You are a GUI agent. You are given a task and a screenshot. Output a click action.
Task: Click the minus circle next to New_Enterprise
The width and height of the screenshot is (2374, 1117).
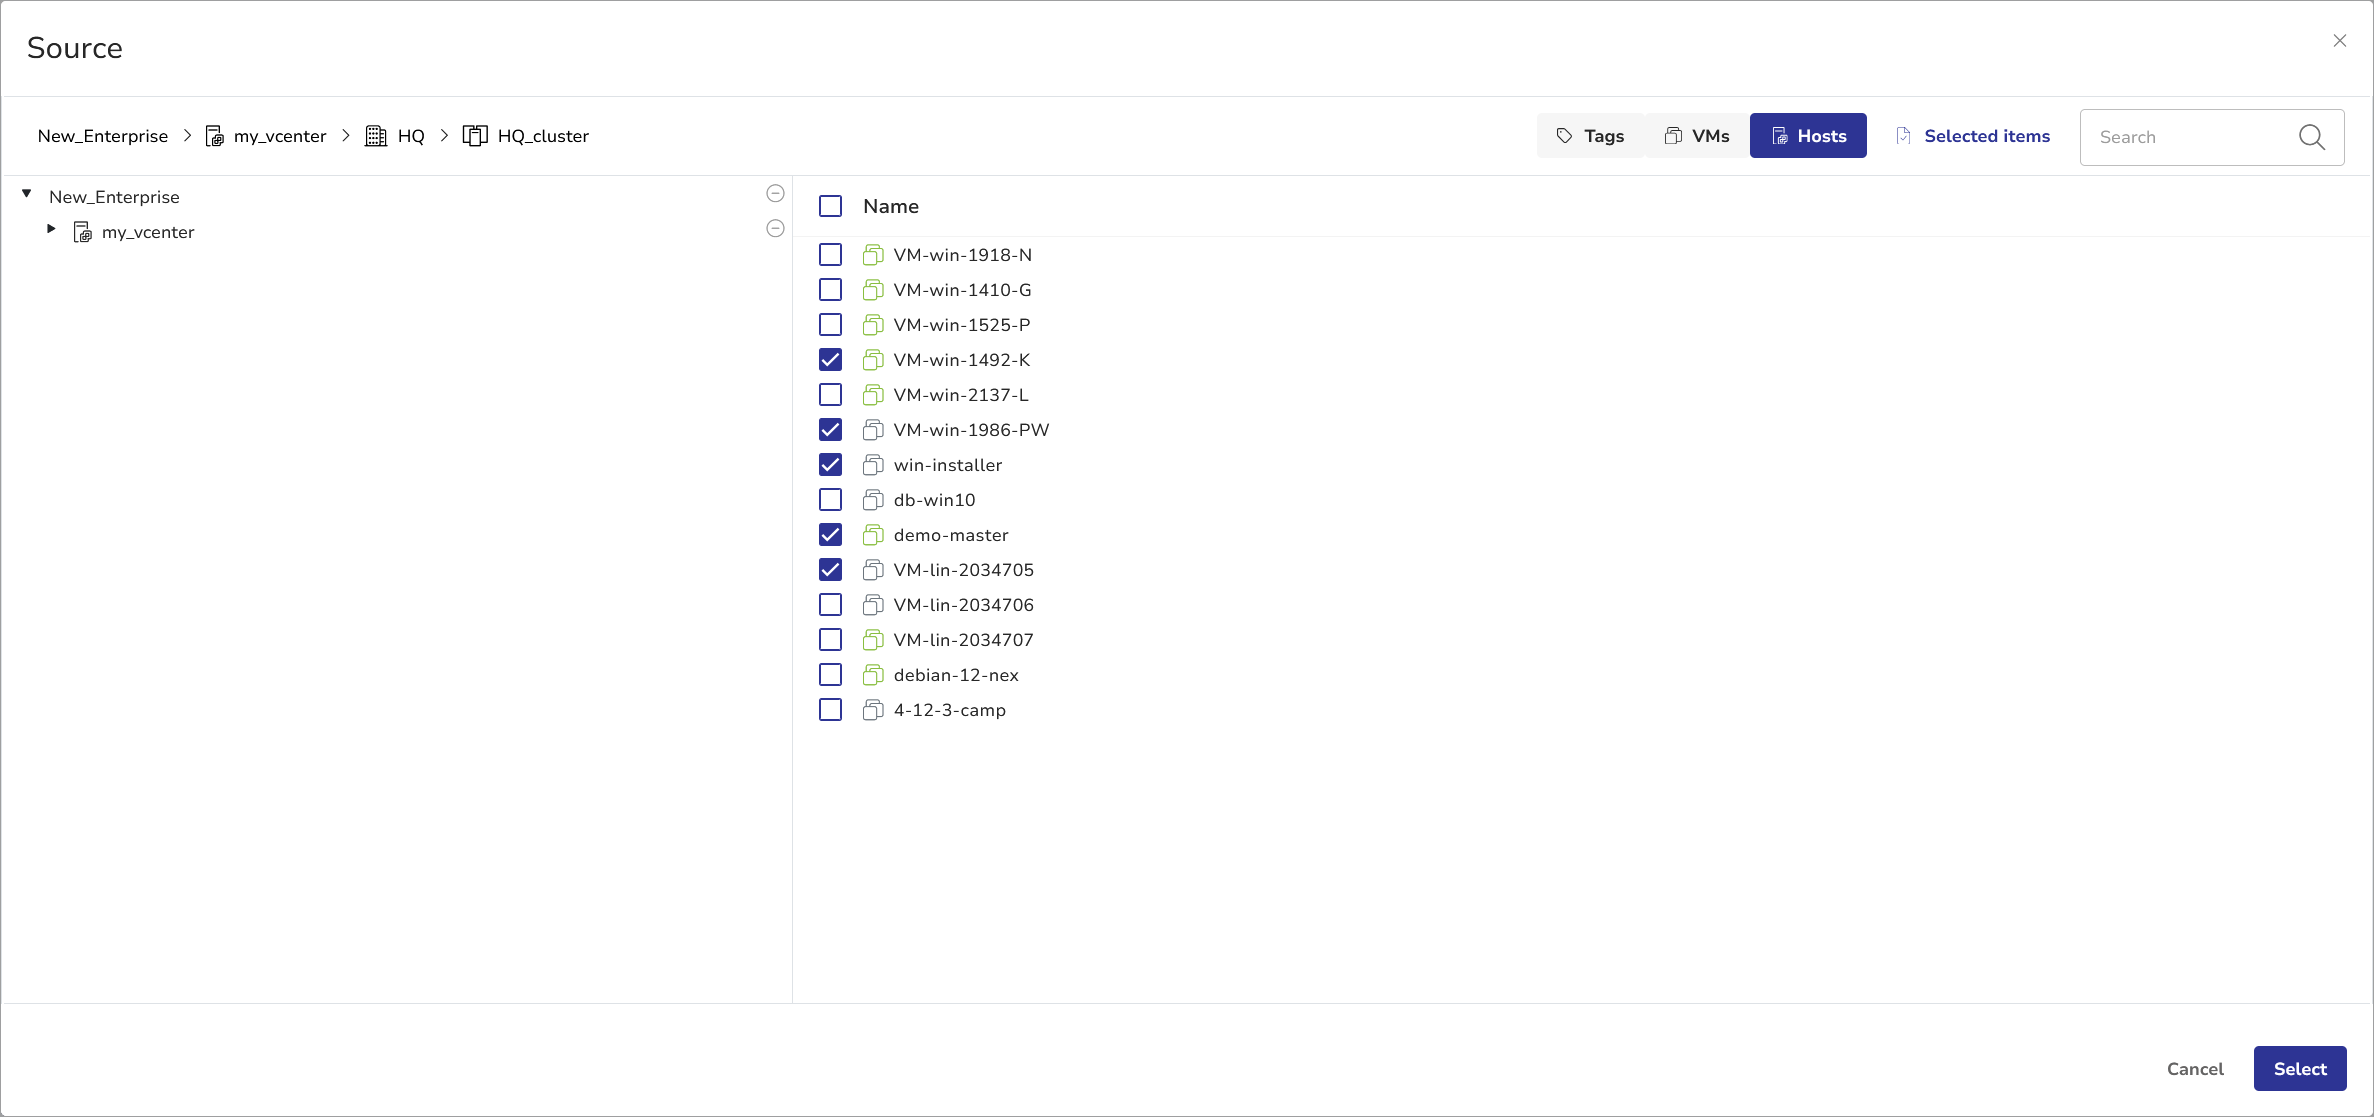pos(775,194)
